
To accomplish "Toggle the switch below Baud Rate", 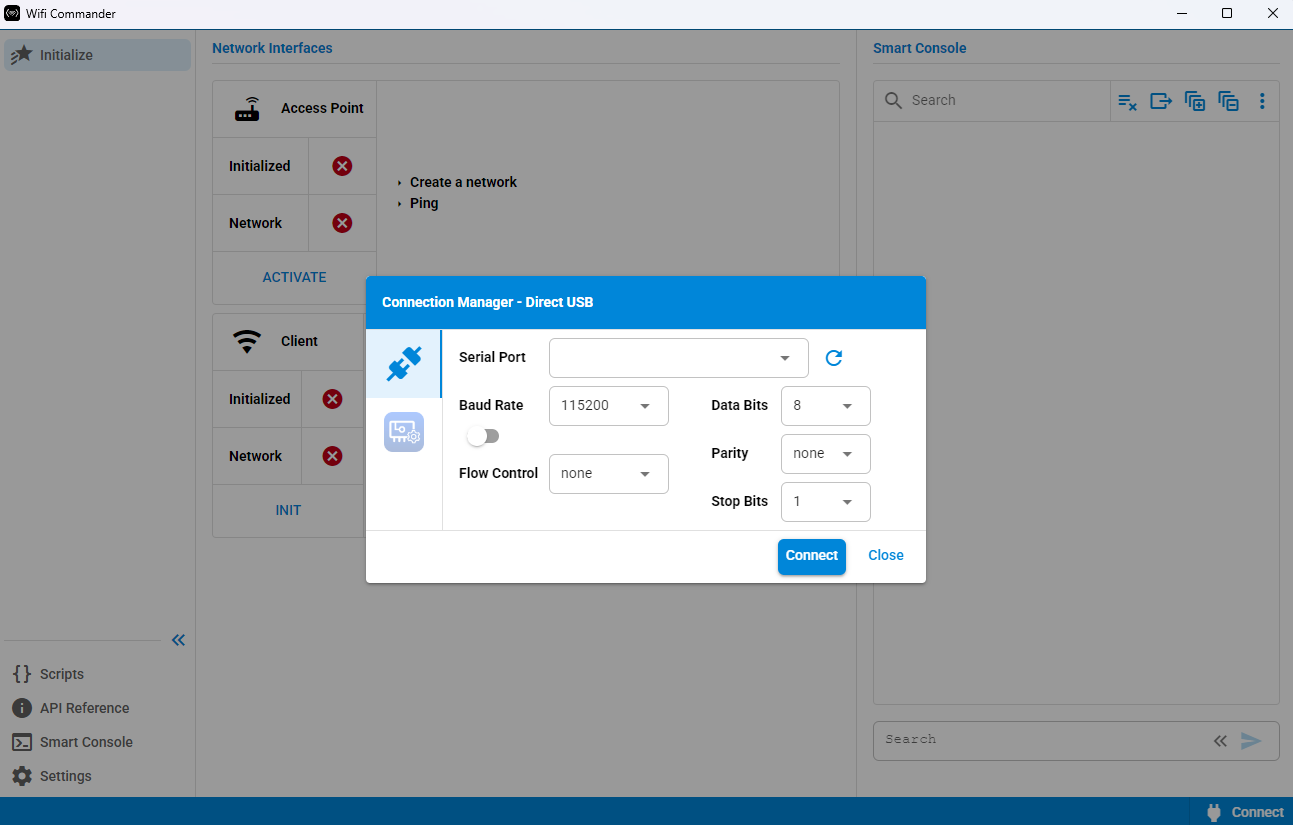I will point(483,436).
